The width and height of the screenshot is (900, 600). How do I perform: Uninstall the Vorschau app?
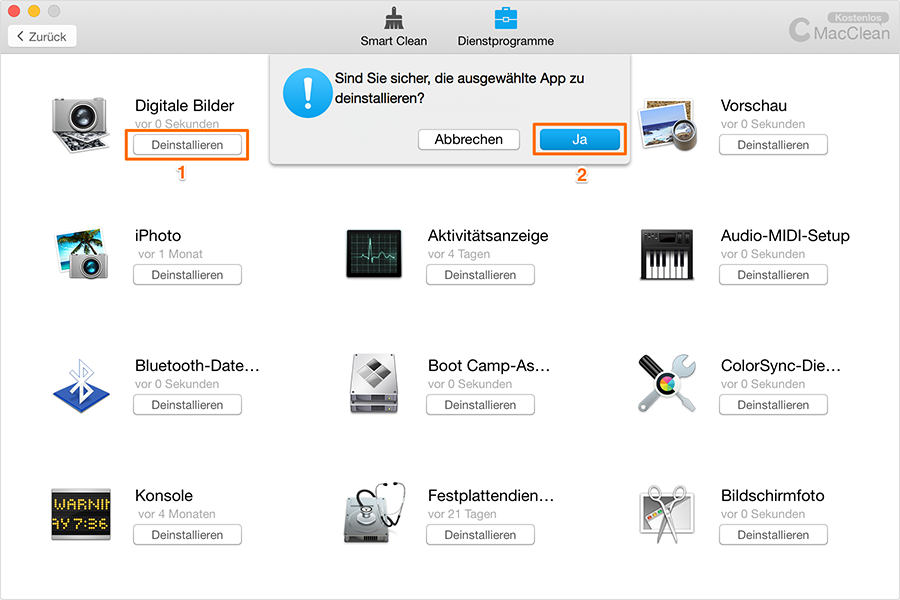[x=773, y=145]
